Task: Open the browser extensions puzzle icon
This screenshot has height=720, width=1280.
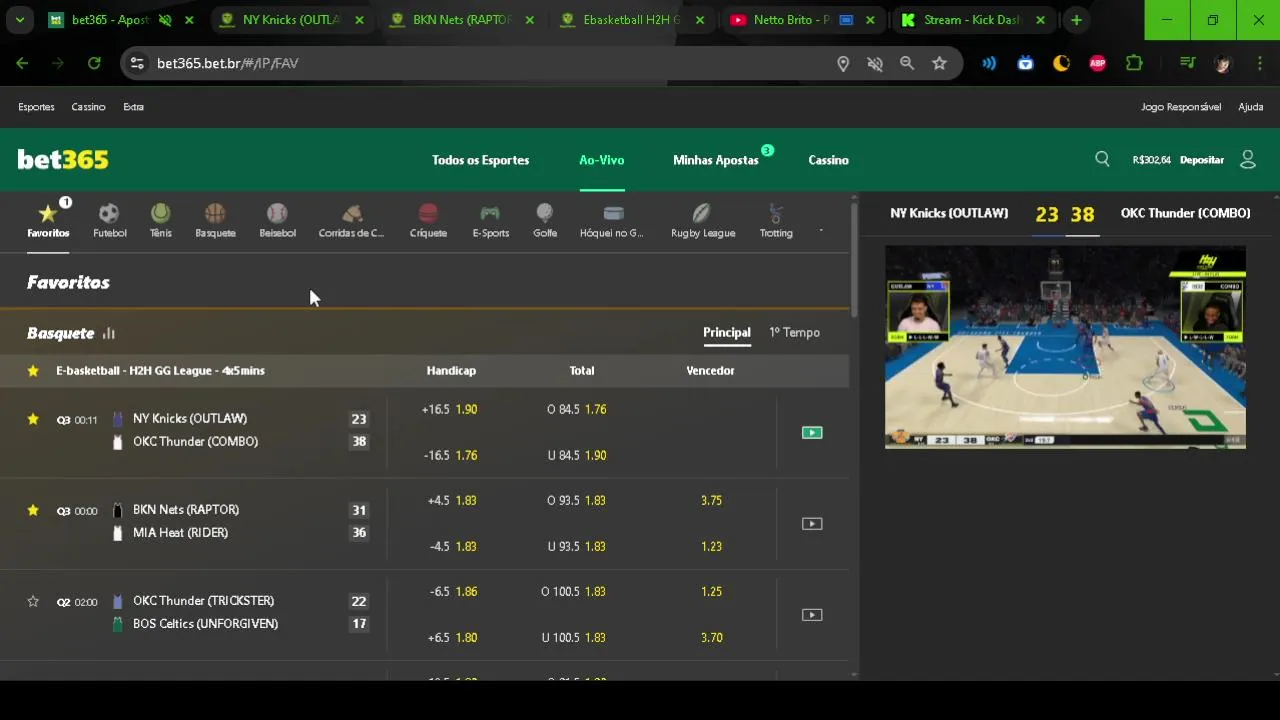Action: coord(1134,63)
